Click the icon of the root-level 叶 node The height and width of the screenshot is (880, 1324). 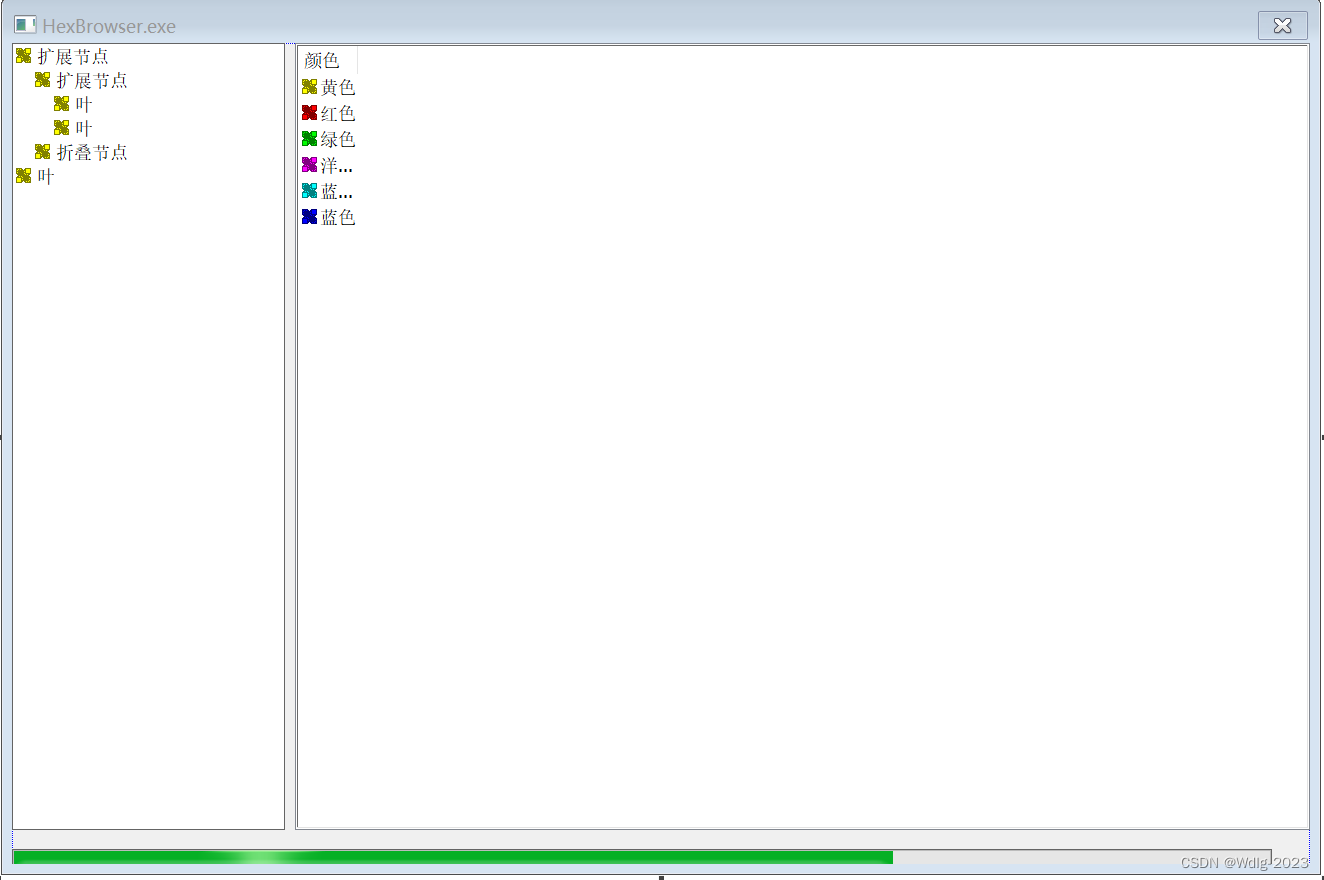pyautogui.click(x=24, y=176)
